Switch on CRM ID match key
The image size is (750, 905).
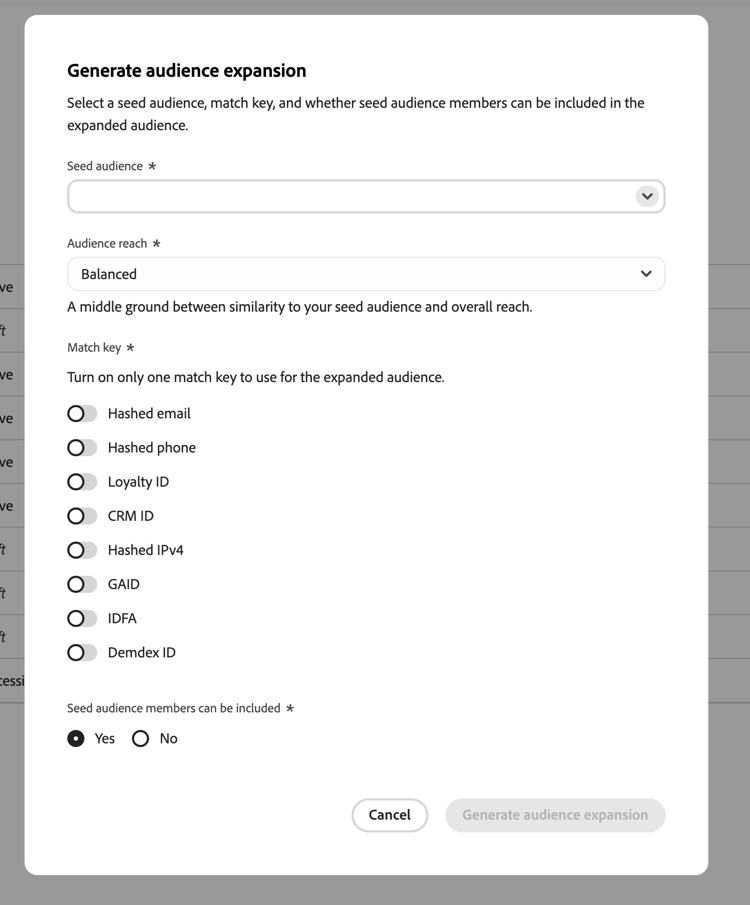[x=82, y=515]
